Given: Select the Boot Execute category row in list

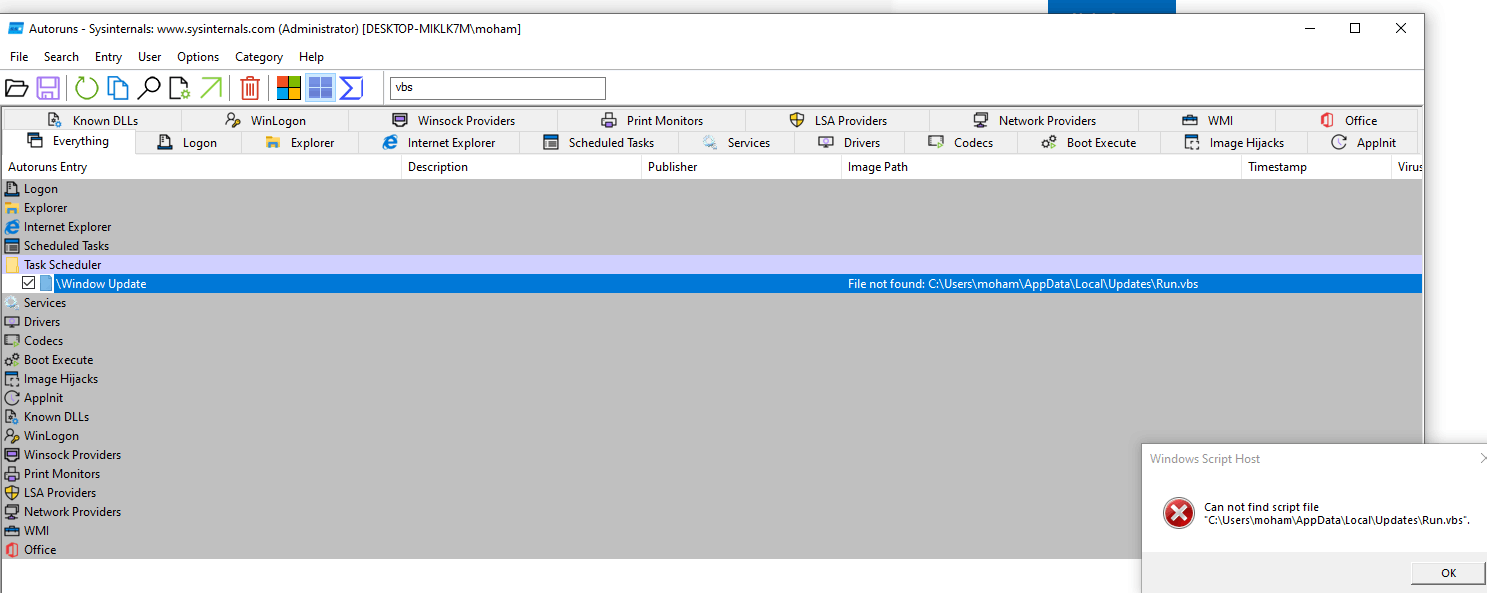Looking at the screenshot, I should (x=711, y=360).
